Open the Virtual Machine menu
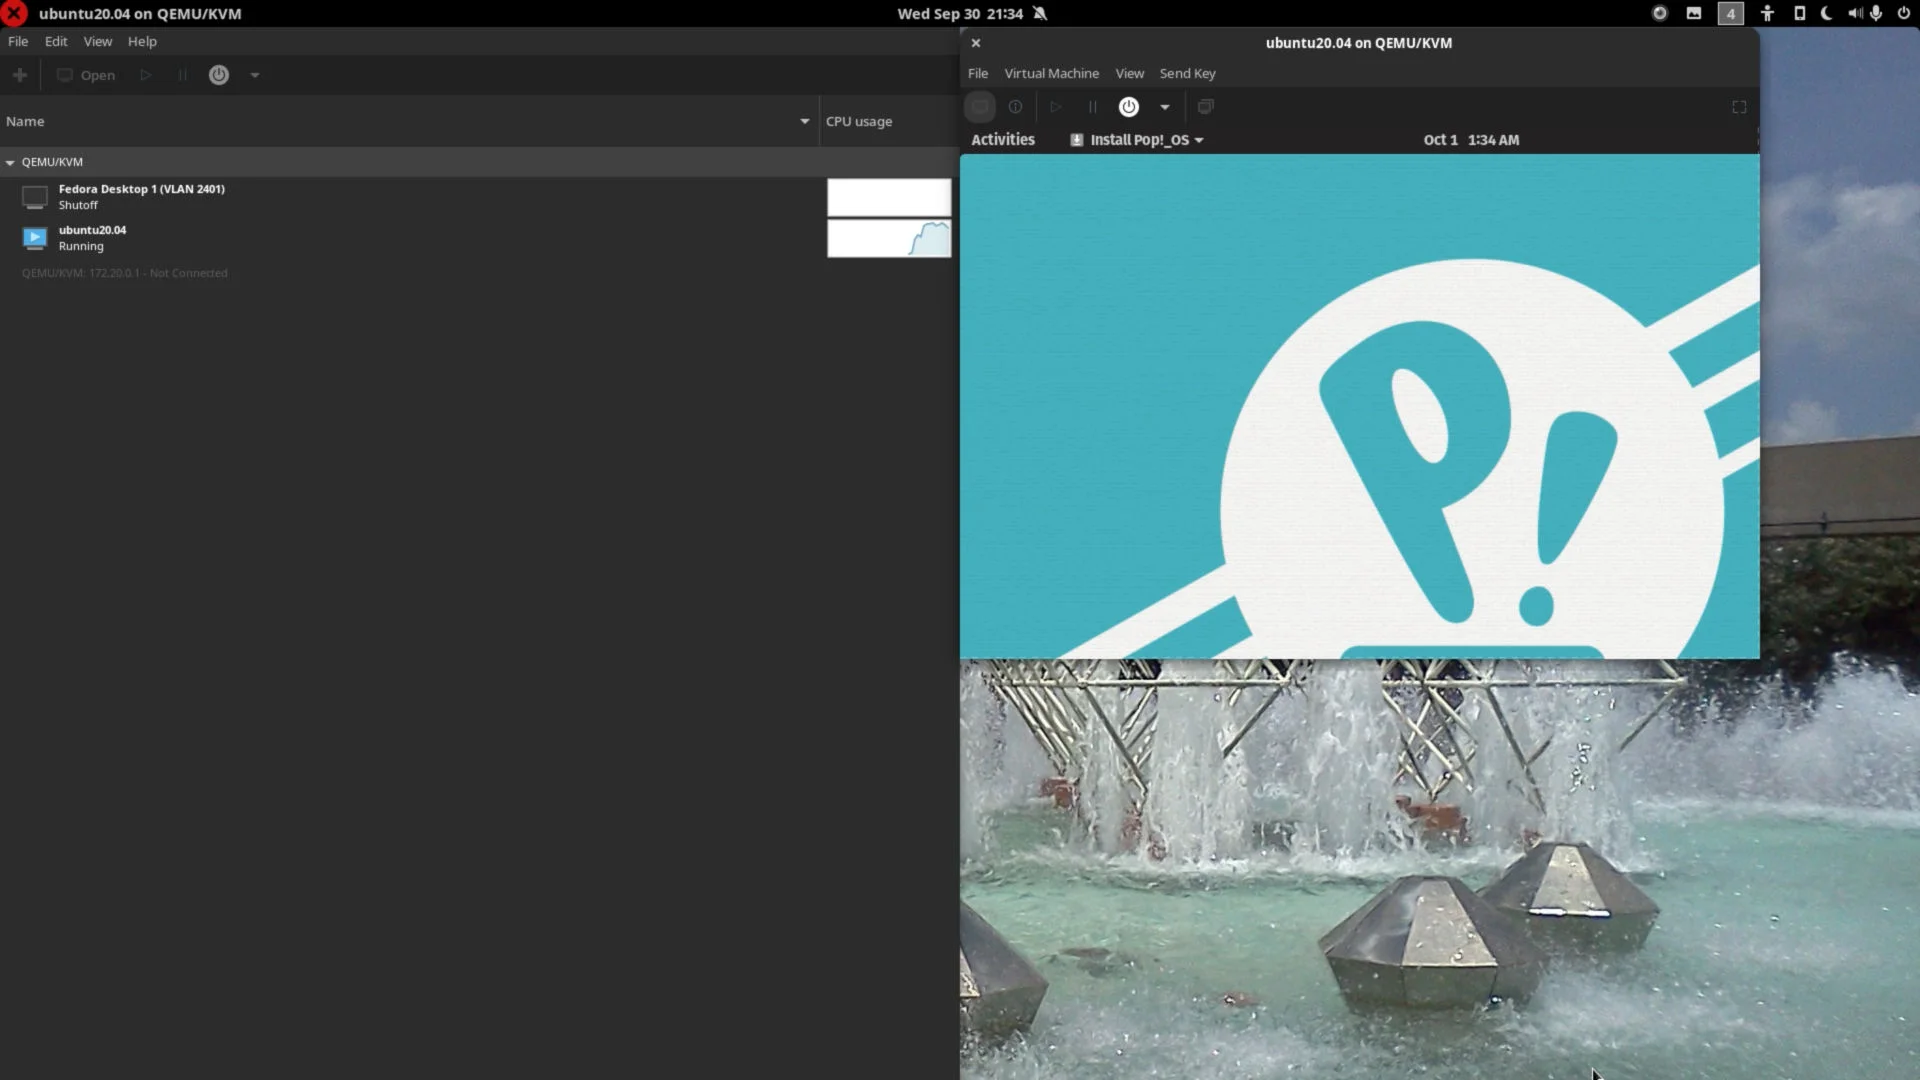The image size is (1920, 1080). (1051, 73)
